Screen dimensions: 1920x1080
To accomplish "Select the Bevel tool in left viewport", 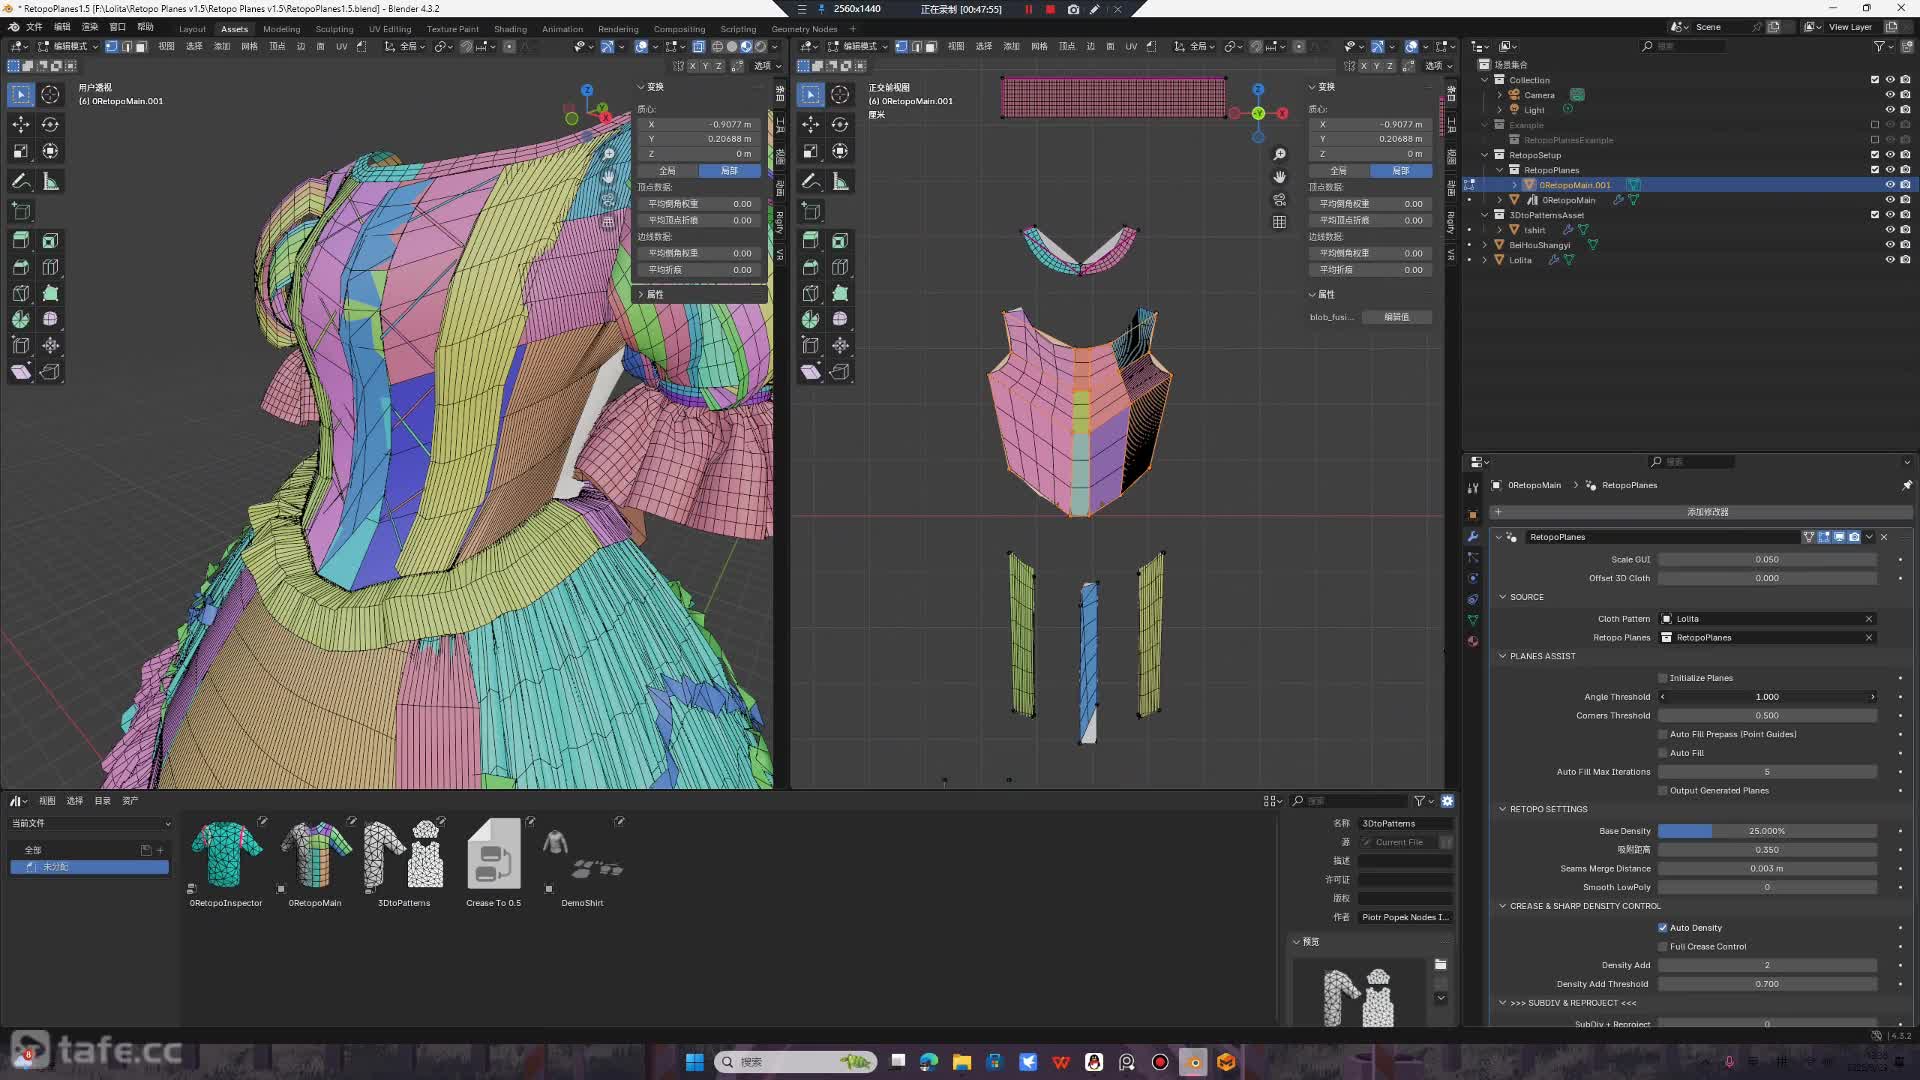I will point(20,267).
